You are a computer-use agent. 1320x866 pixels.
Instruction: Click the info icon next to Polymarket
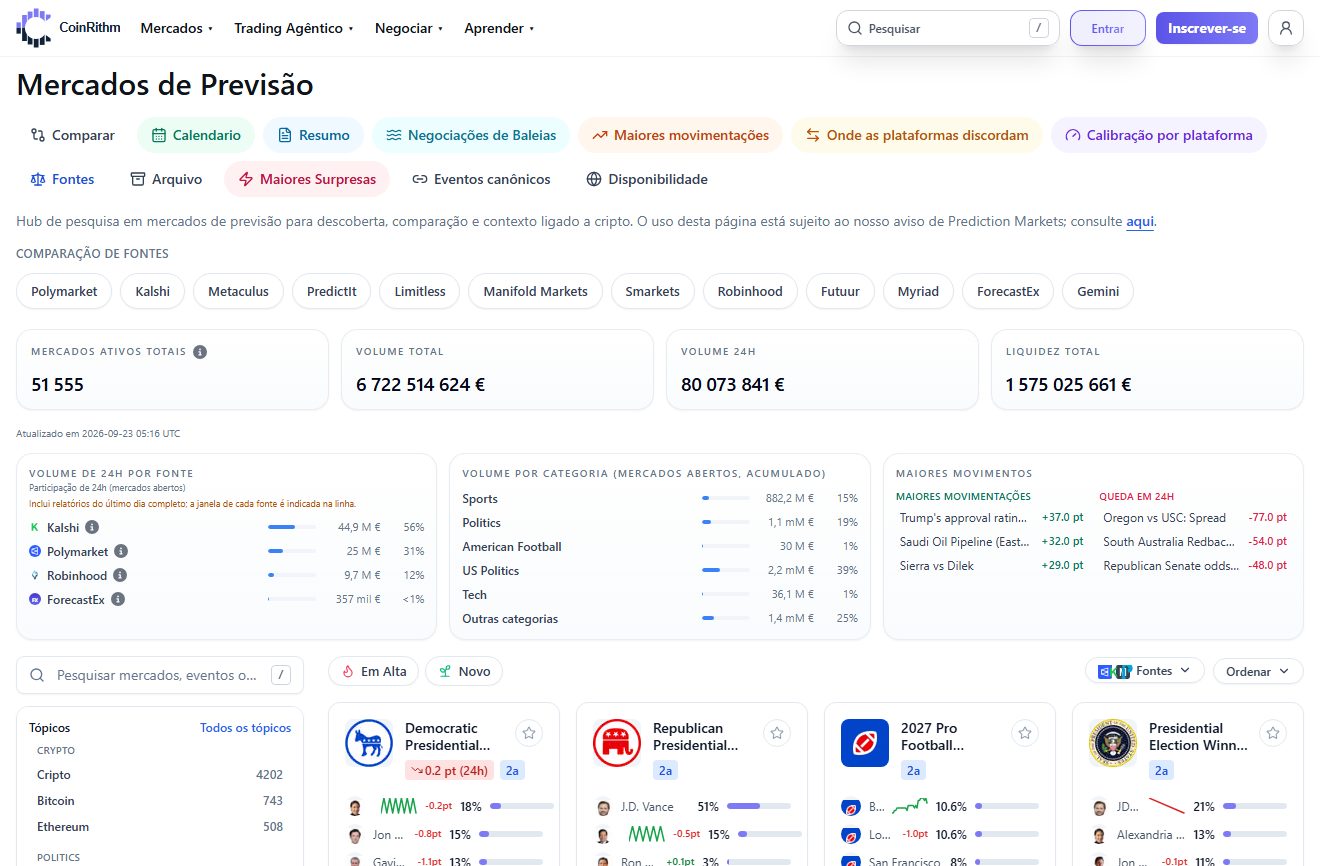click(121, 551)
